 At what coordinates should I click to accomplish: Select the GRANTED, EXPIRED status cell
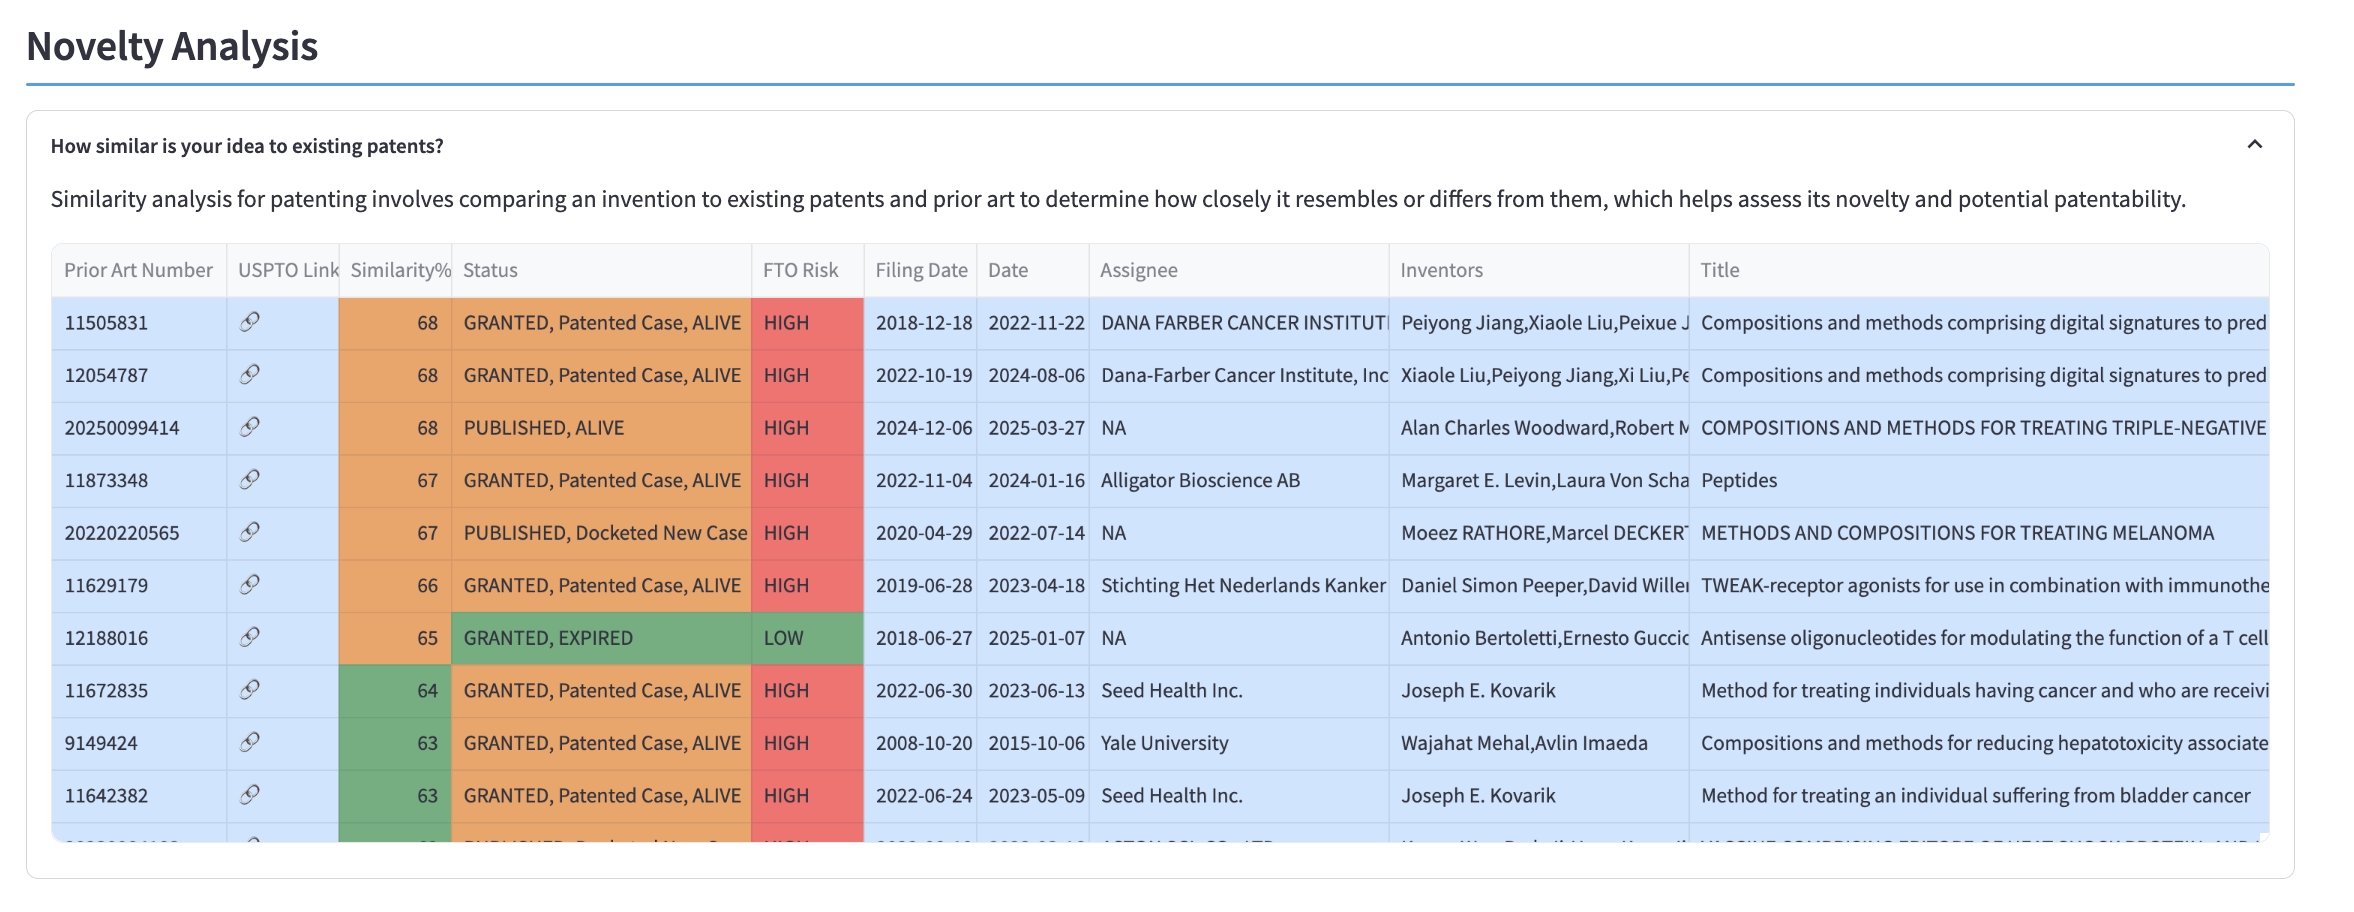tap(600, 638)
